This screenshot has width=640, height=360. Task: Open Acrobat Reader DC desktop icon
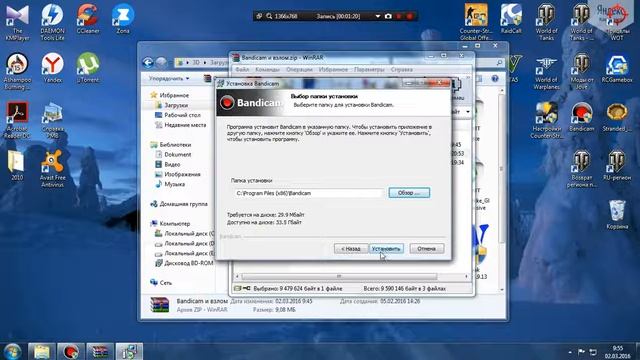coord(17,120)
